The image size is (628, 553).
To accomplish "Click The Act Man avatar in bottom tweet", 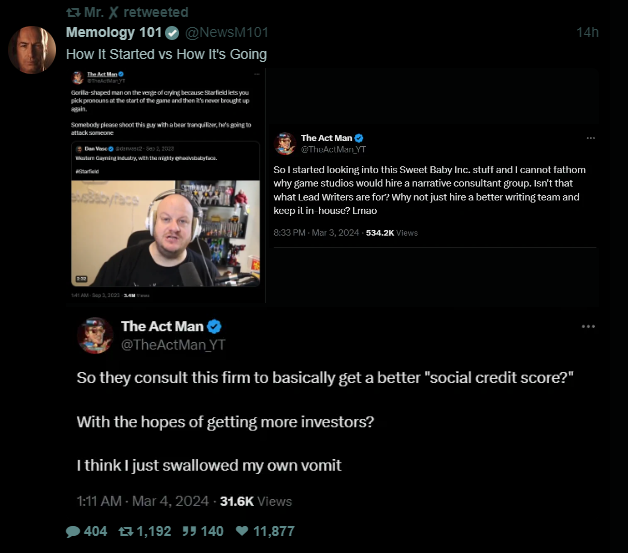I will [95, 336].
